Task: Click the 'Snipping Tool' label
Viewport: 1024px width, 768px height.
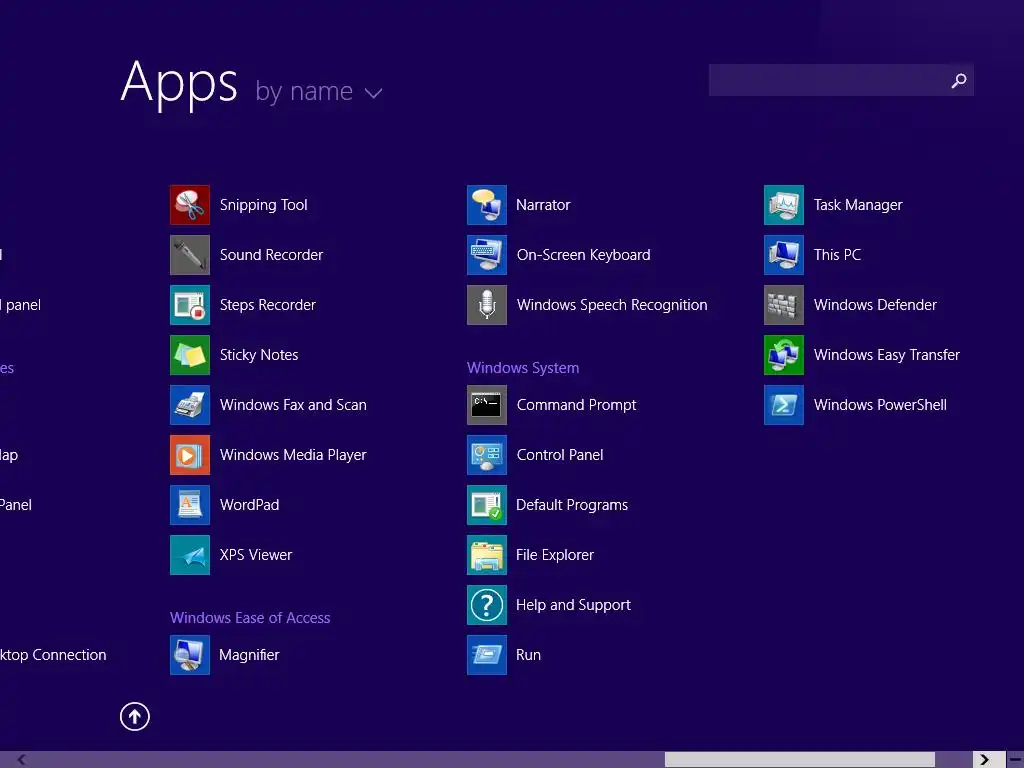Action: coord(263,205)
